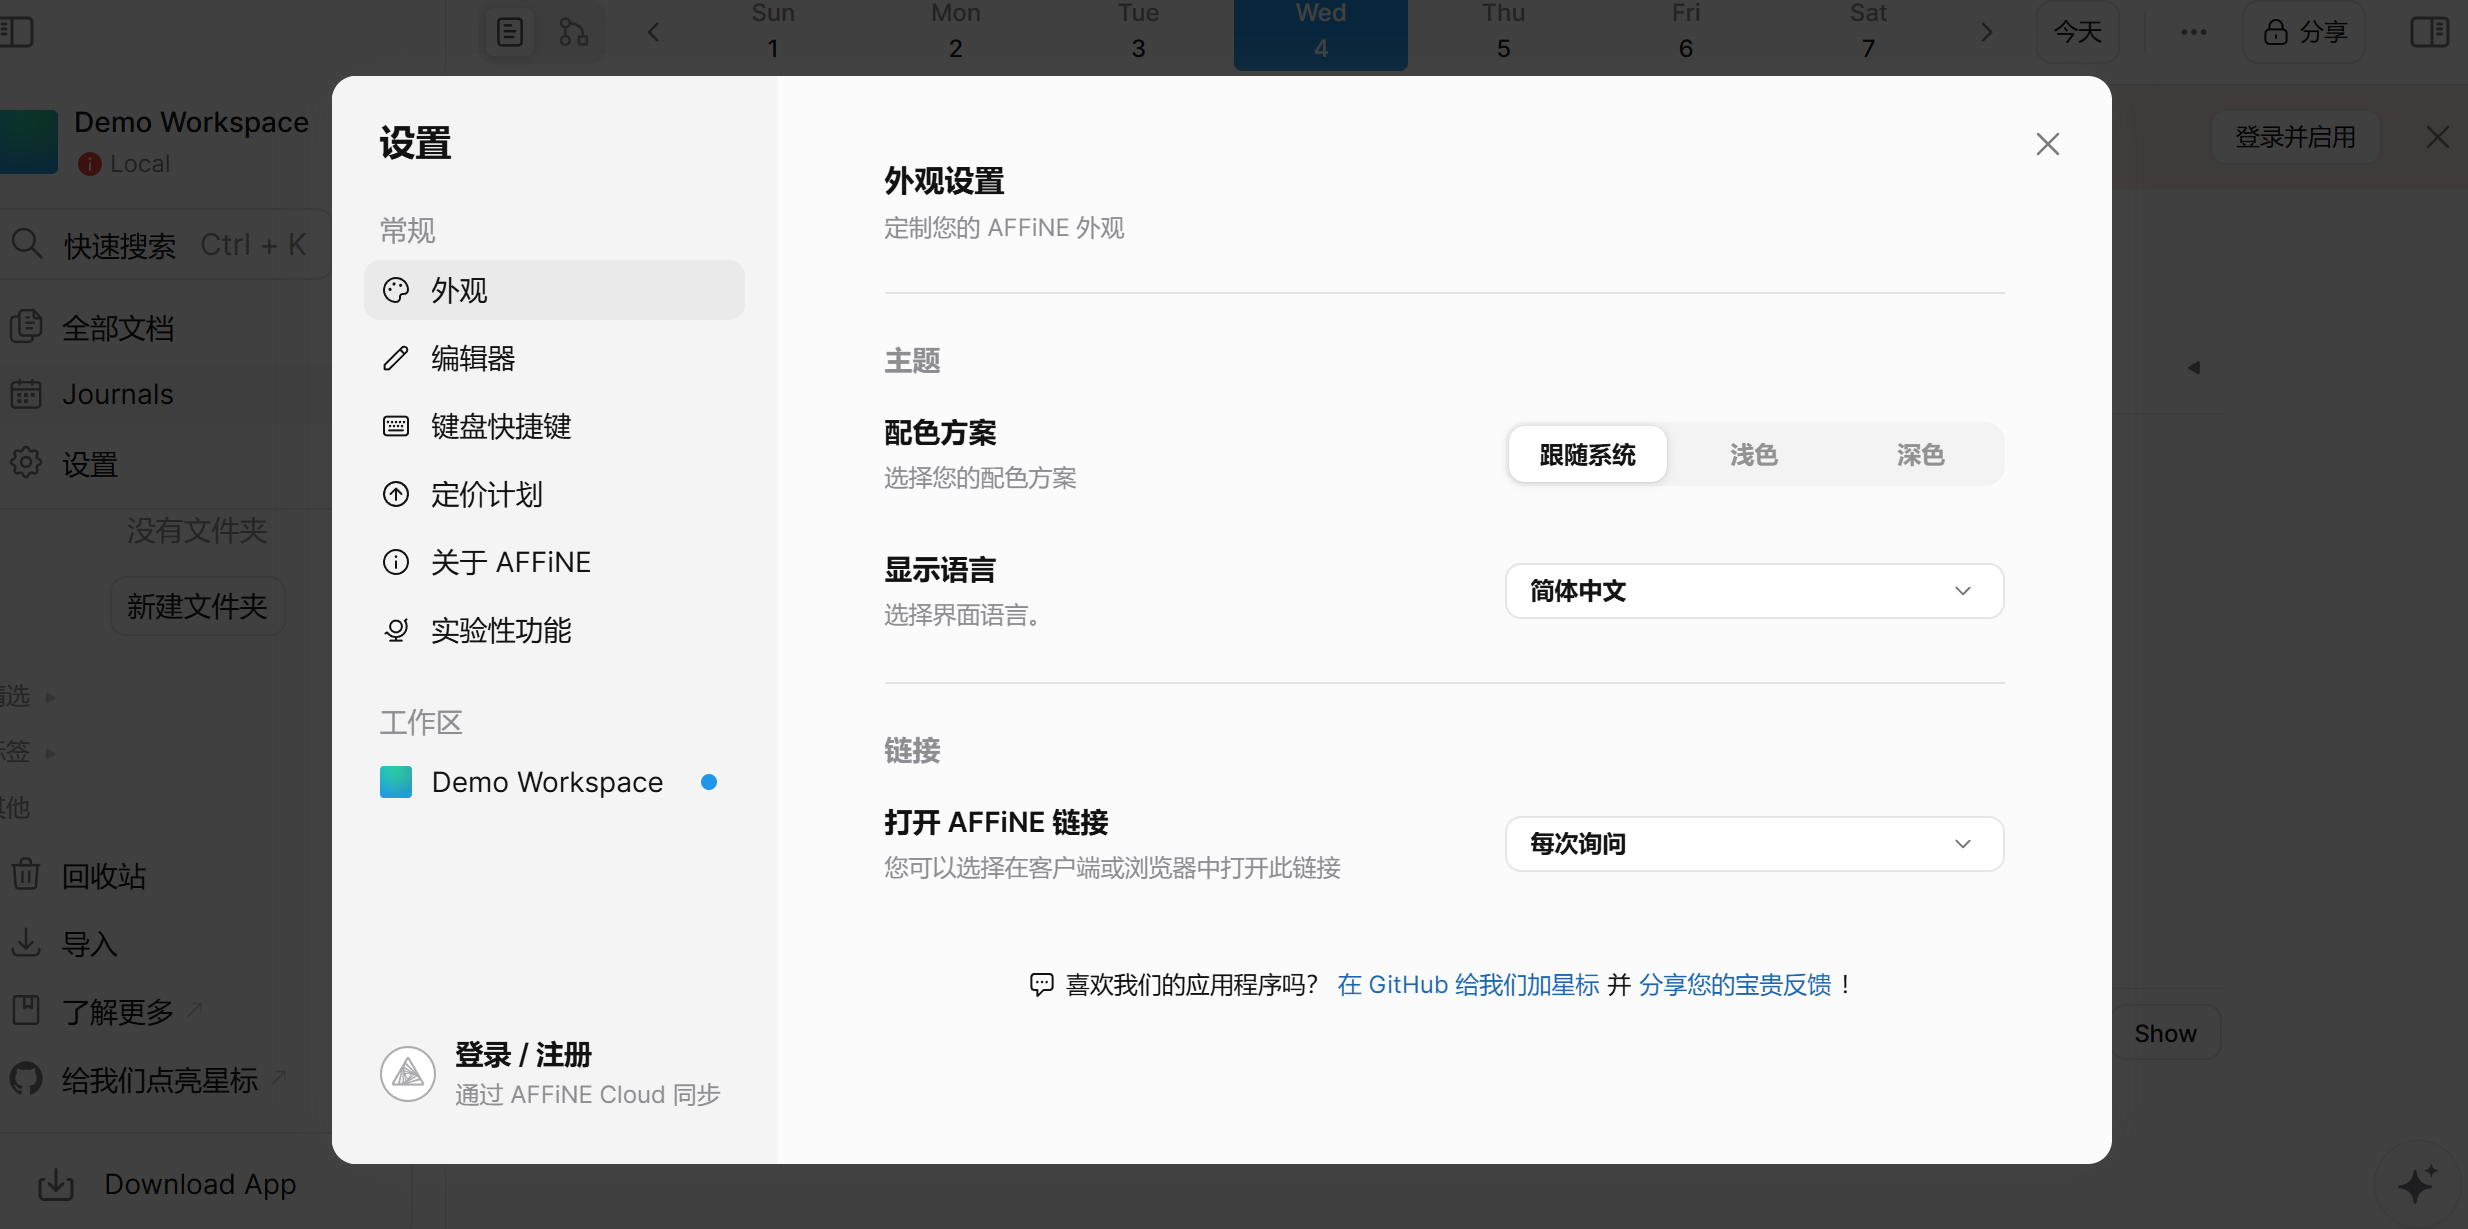The width and height of the screenshot is (2468, 1229).
Task: Go to next week with right chevron
Action: click(1987, 32)
